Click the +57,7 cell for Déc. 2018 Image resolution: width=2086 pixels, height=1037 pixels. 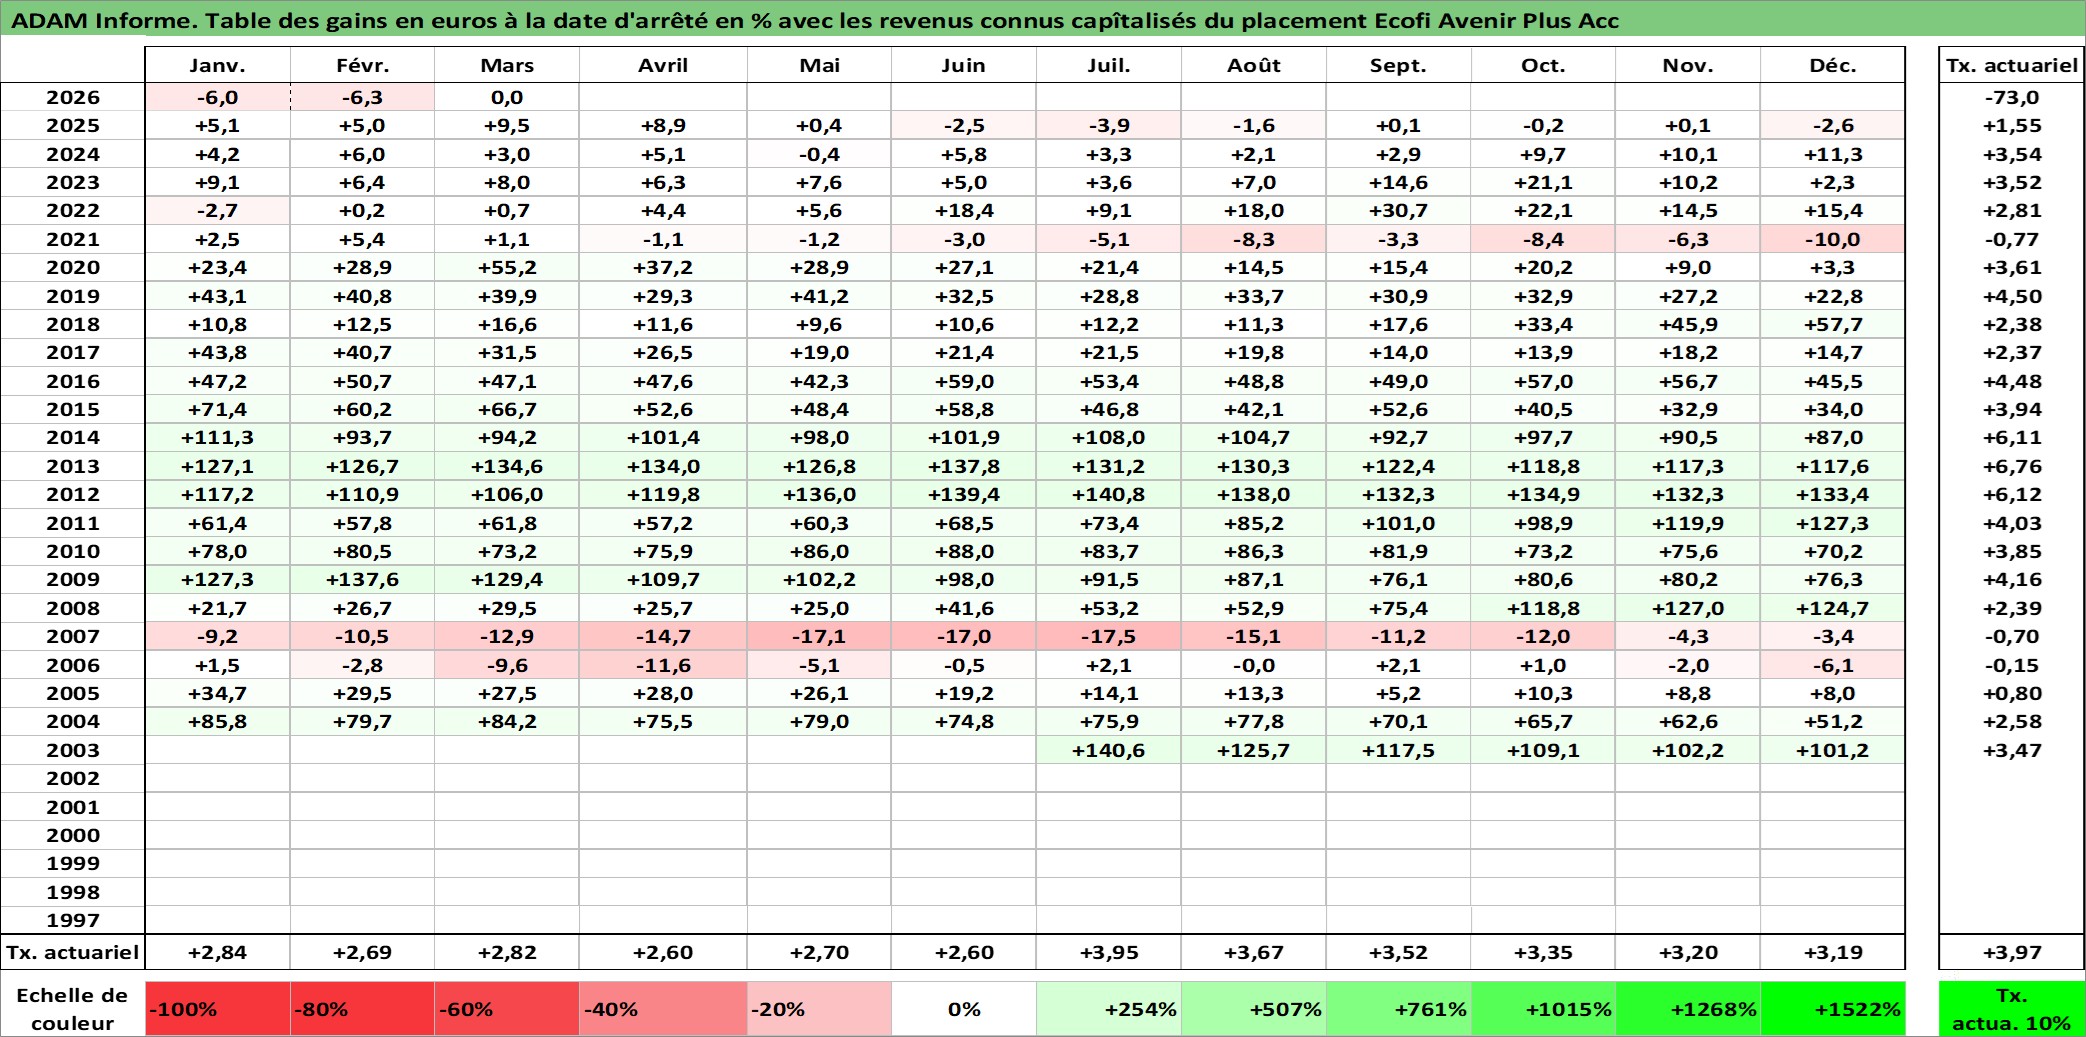(1833, 324)
